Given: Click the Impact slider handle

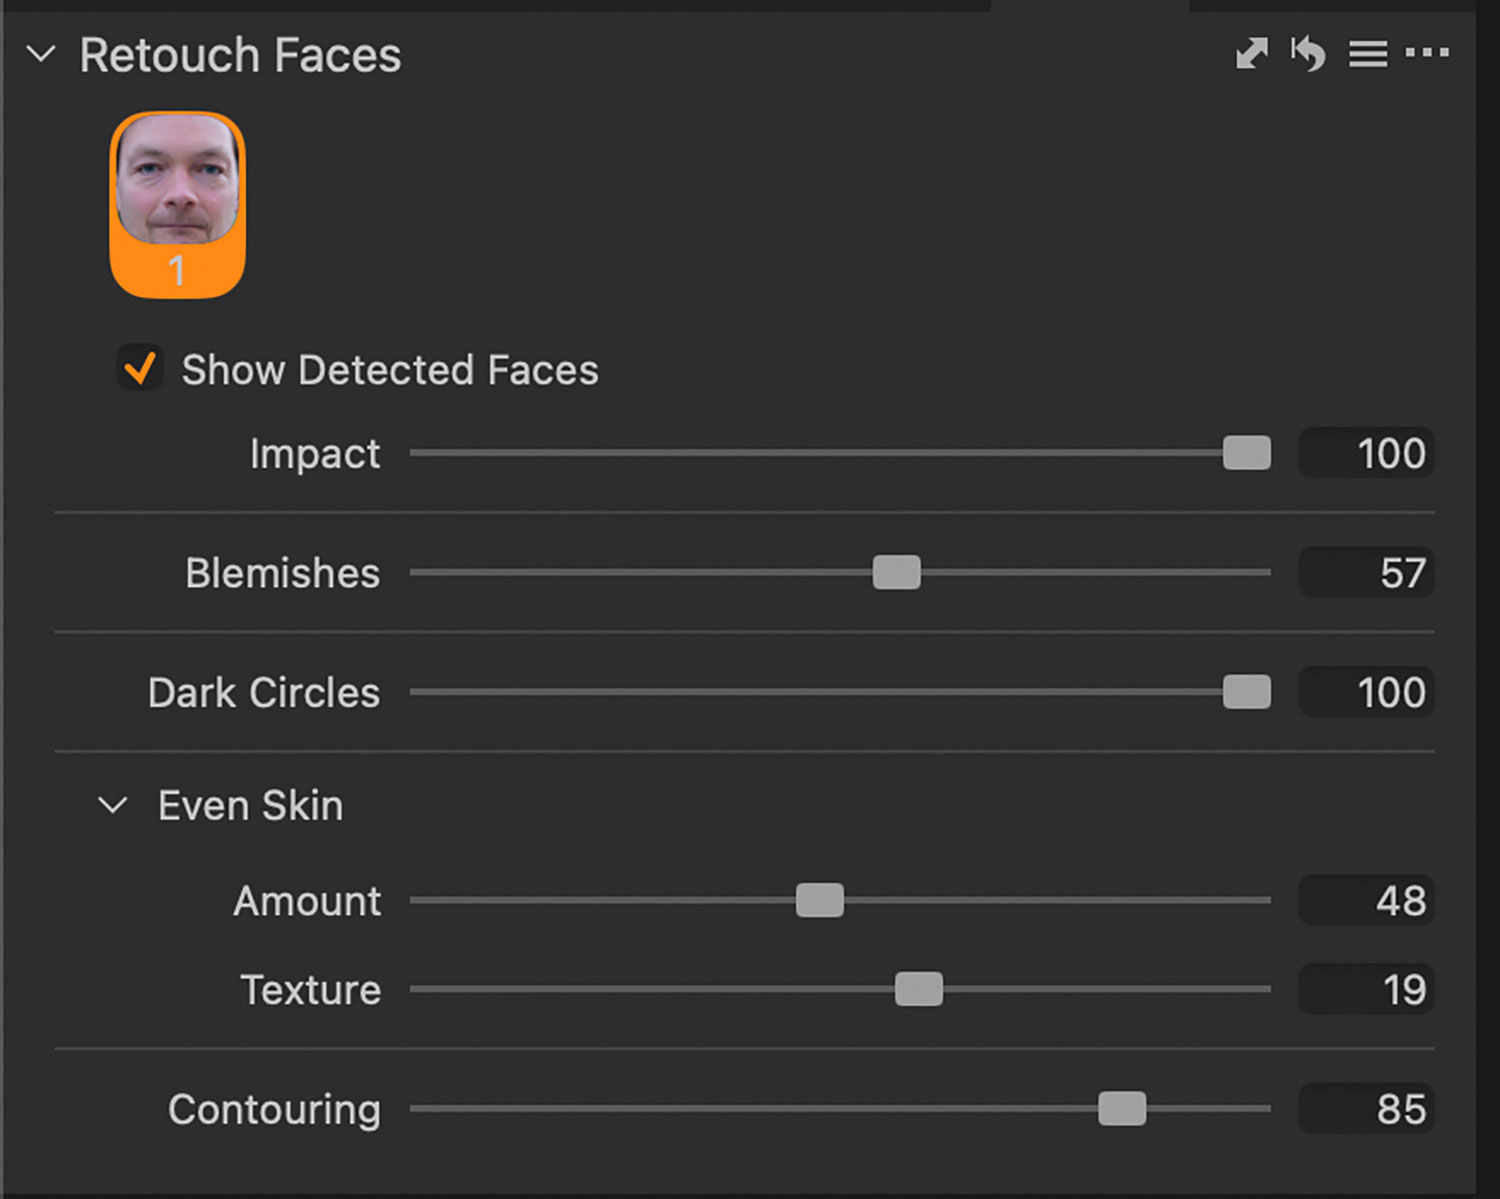Looking at the screenshot, I should 1246,453.
